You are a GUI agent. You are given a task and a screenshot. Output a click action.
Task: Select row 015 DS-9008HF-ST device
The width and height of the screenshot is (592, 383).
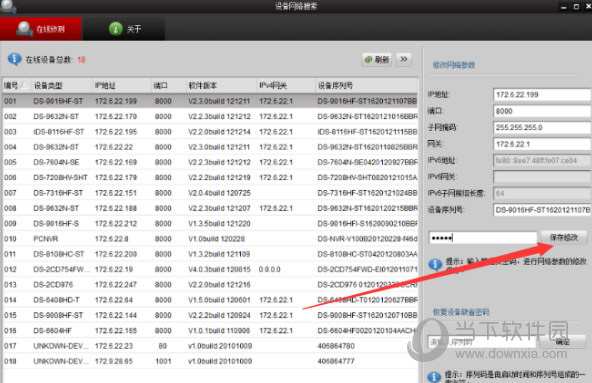[210, 315]
